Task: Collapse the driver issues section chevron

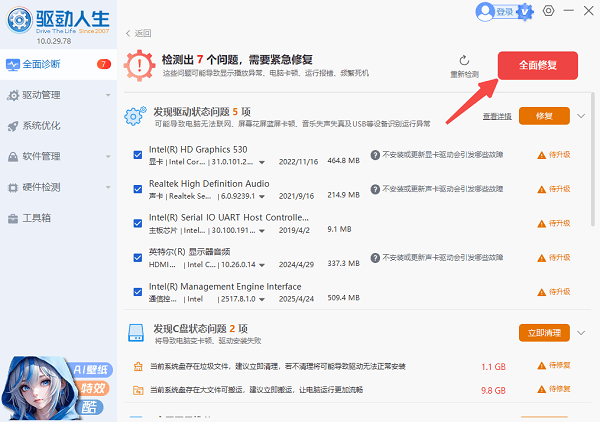Action: [582, 116]
